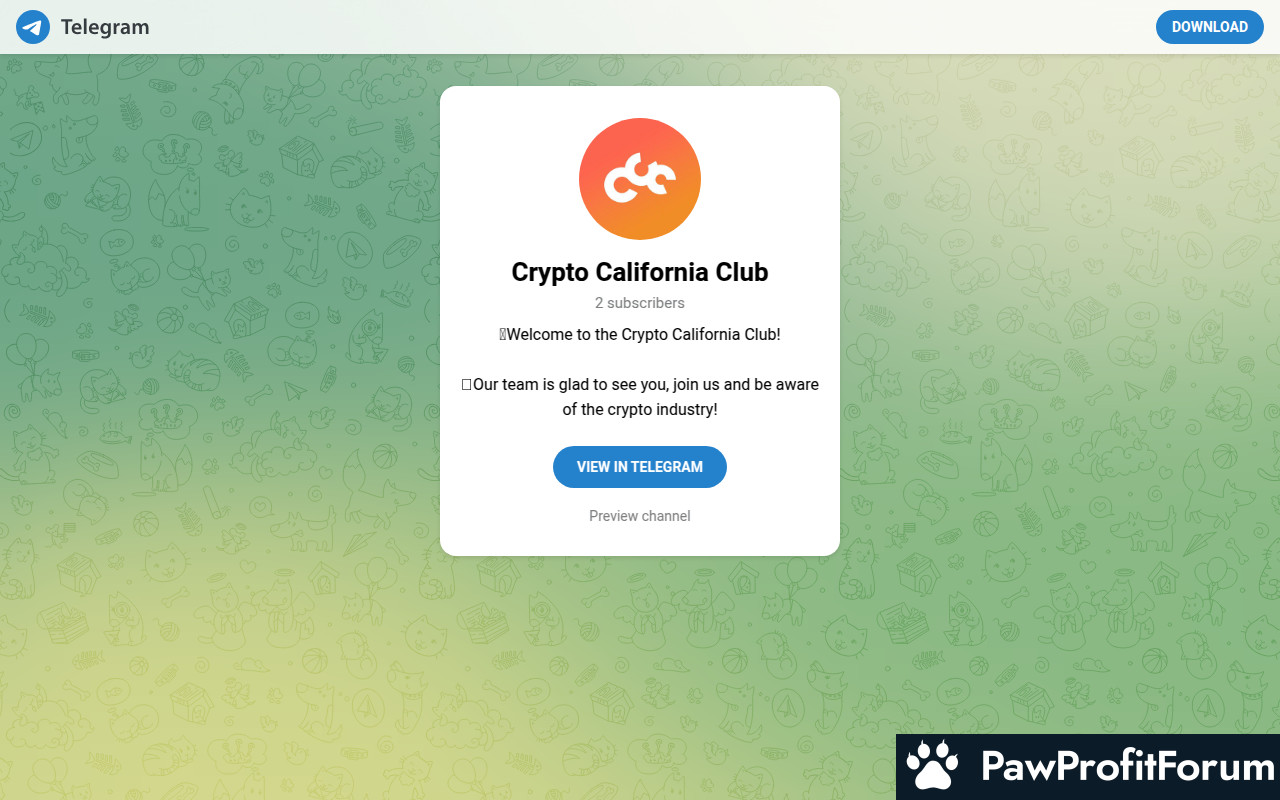Click empty header bar space beside DOWNLOAD
Image resolution: width=1280 pixels, height=800 pixels.
click(650, 27)
